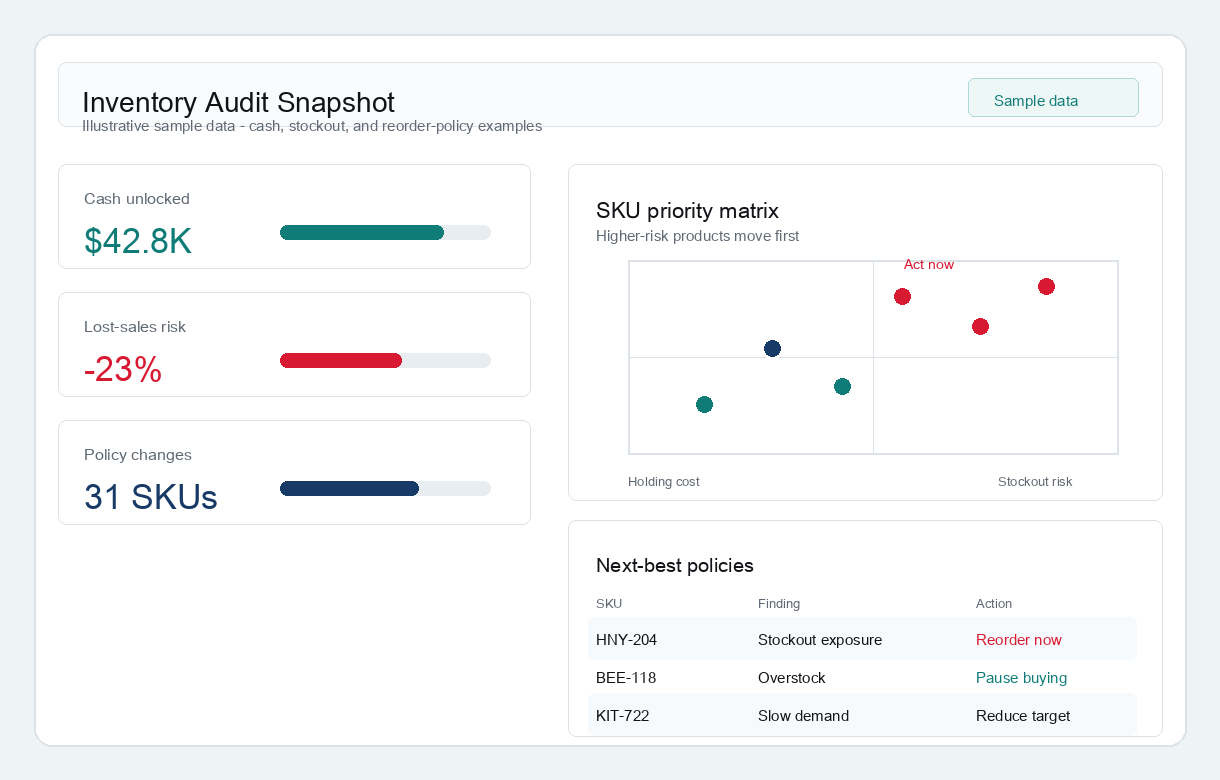Image resolution: width=1220 pixels, height=780 pixels.
Task: Click the Reduce target action
Action: pos(1023,716)
